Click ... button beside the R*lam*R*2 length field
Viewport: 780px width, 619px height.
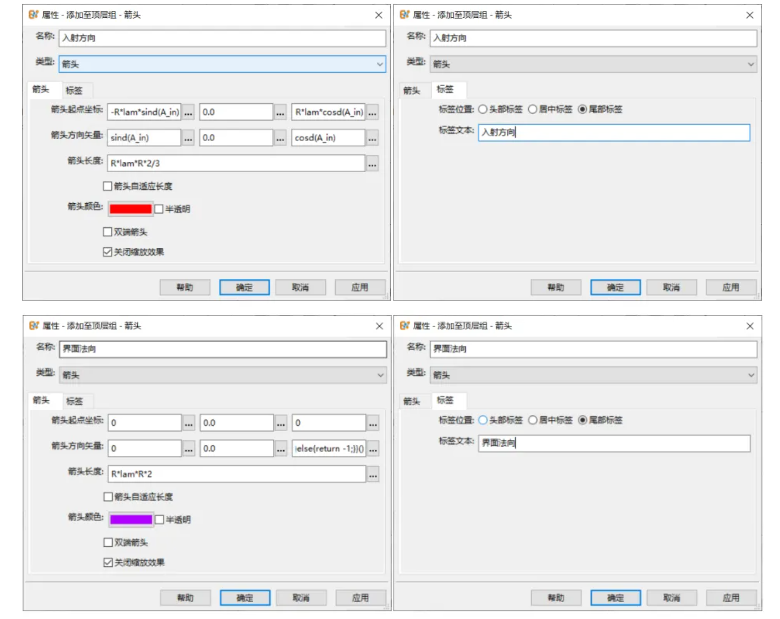click(373, 474)
